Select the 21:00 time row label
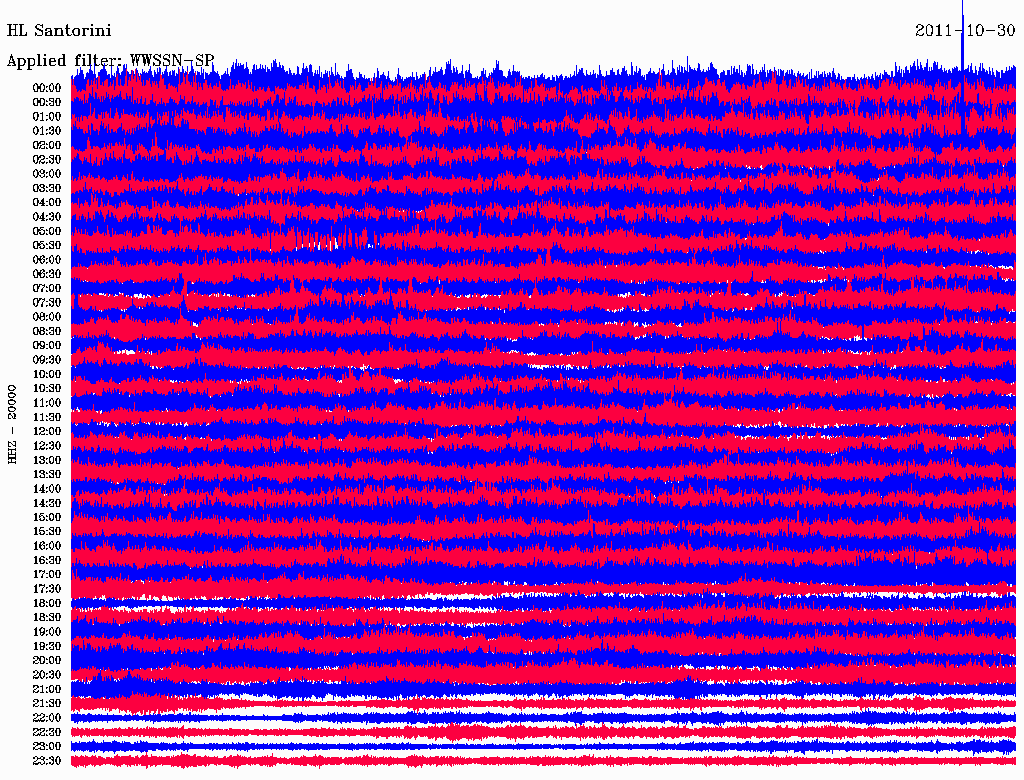 pyautogui.click(x=47, y=690)
